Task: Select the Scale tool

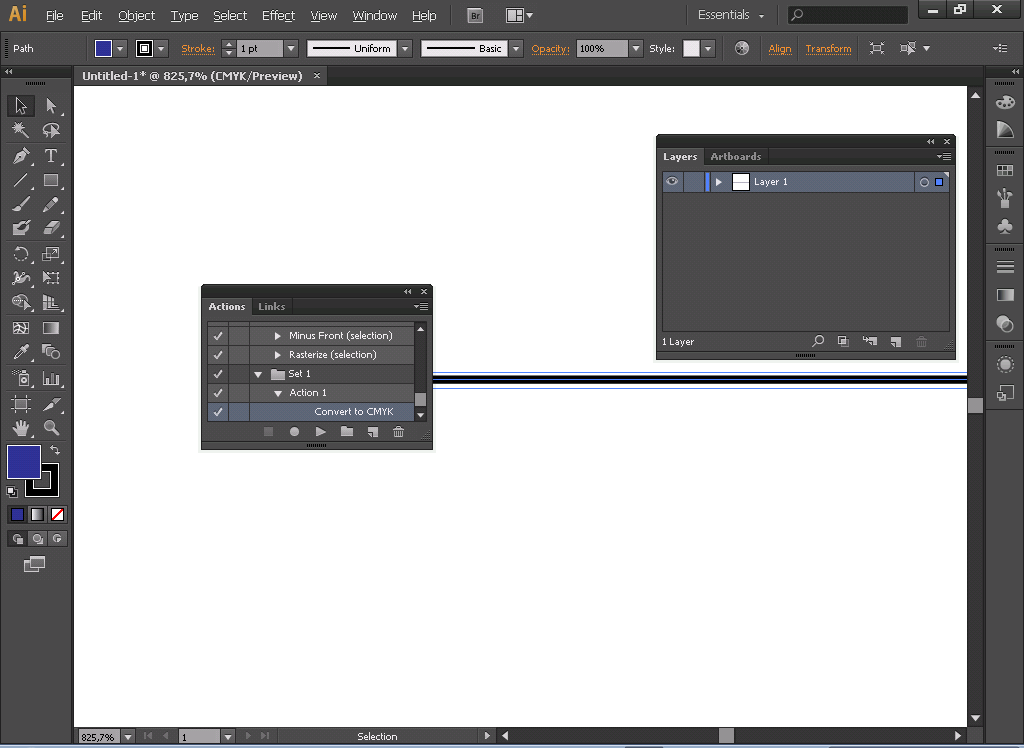Action: [x=51, y=253]
